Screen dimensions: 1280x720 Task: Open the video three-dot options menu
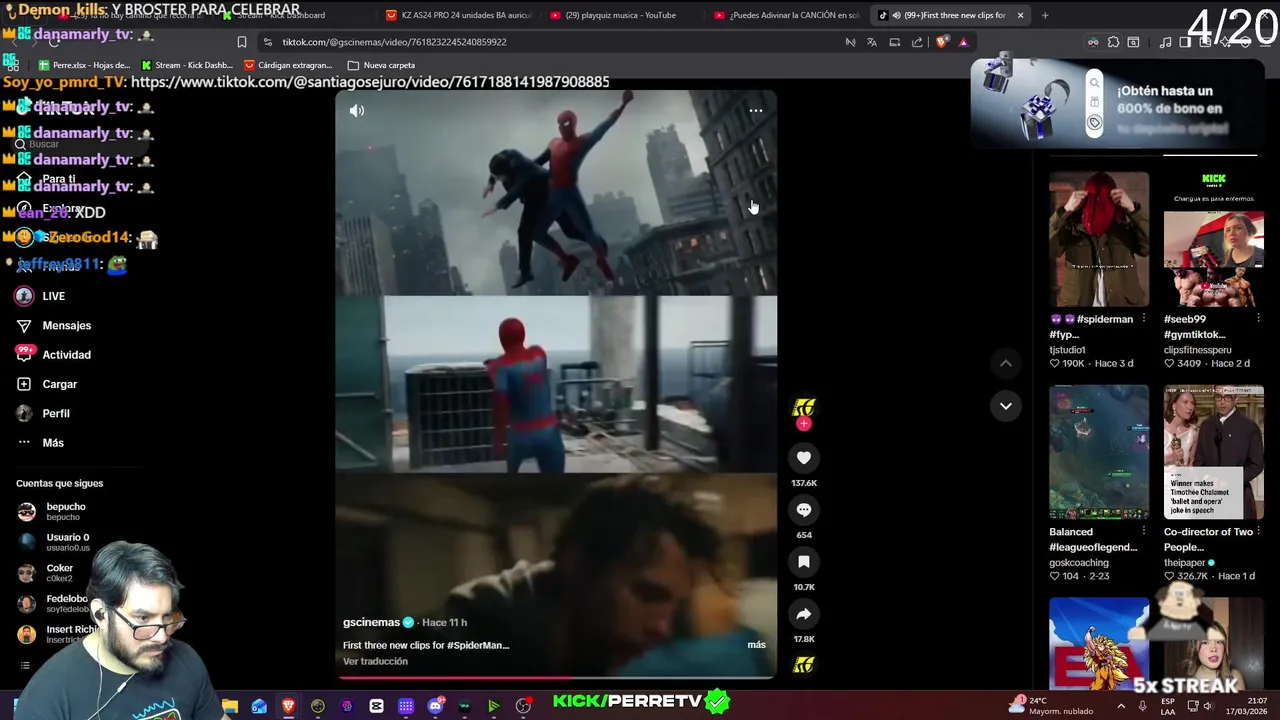click(x=756, y=111)
